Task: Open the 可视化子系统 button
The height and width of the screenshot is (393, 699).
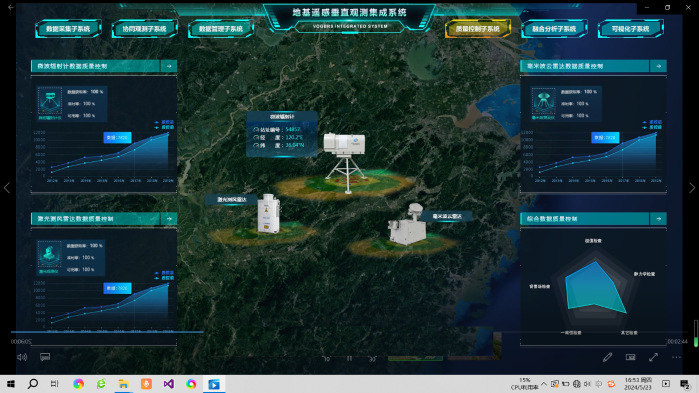Action: (630, 29)
